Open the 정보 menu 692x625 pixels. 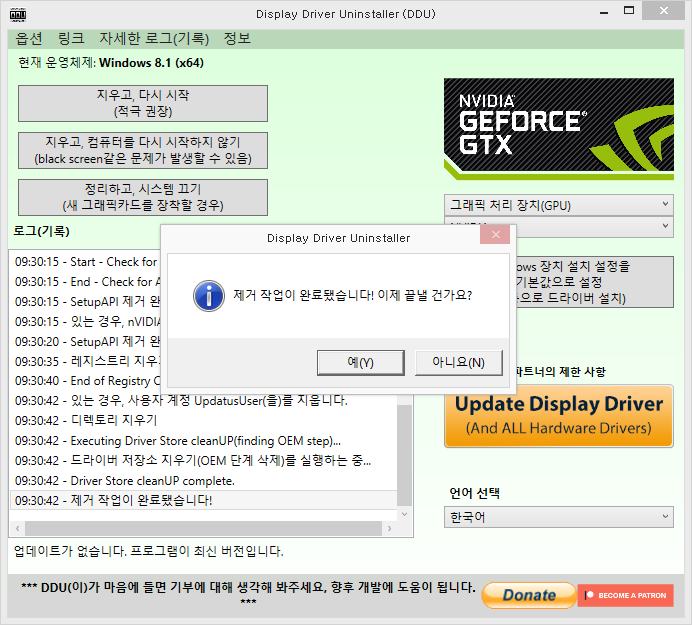click(x=237, y=39)
